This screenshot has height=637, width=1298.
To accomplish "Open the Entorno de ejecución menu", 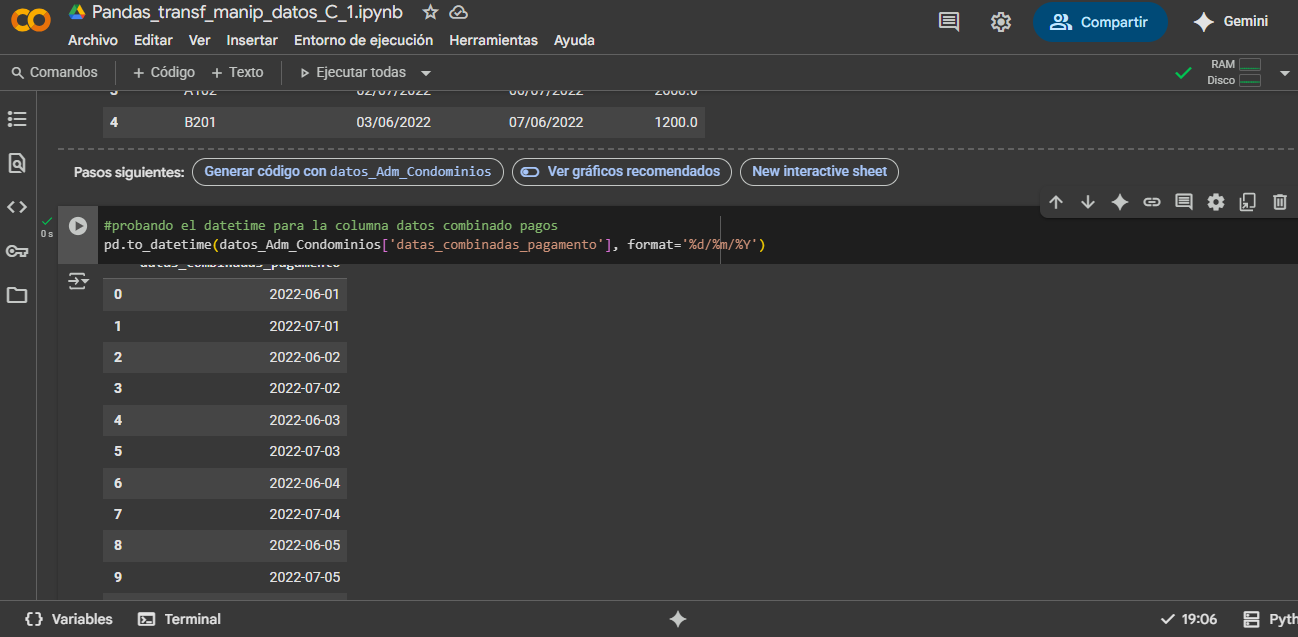I will coord(364,40).
